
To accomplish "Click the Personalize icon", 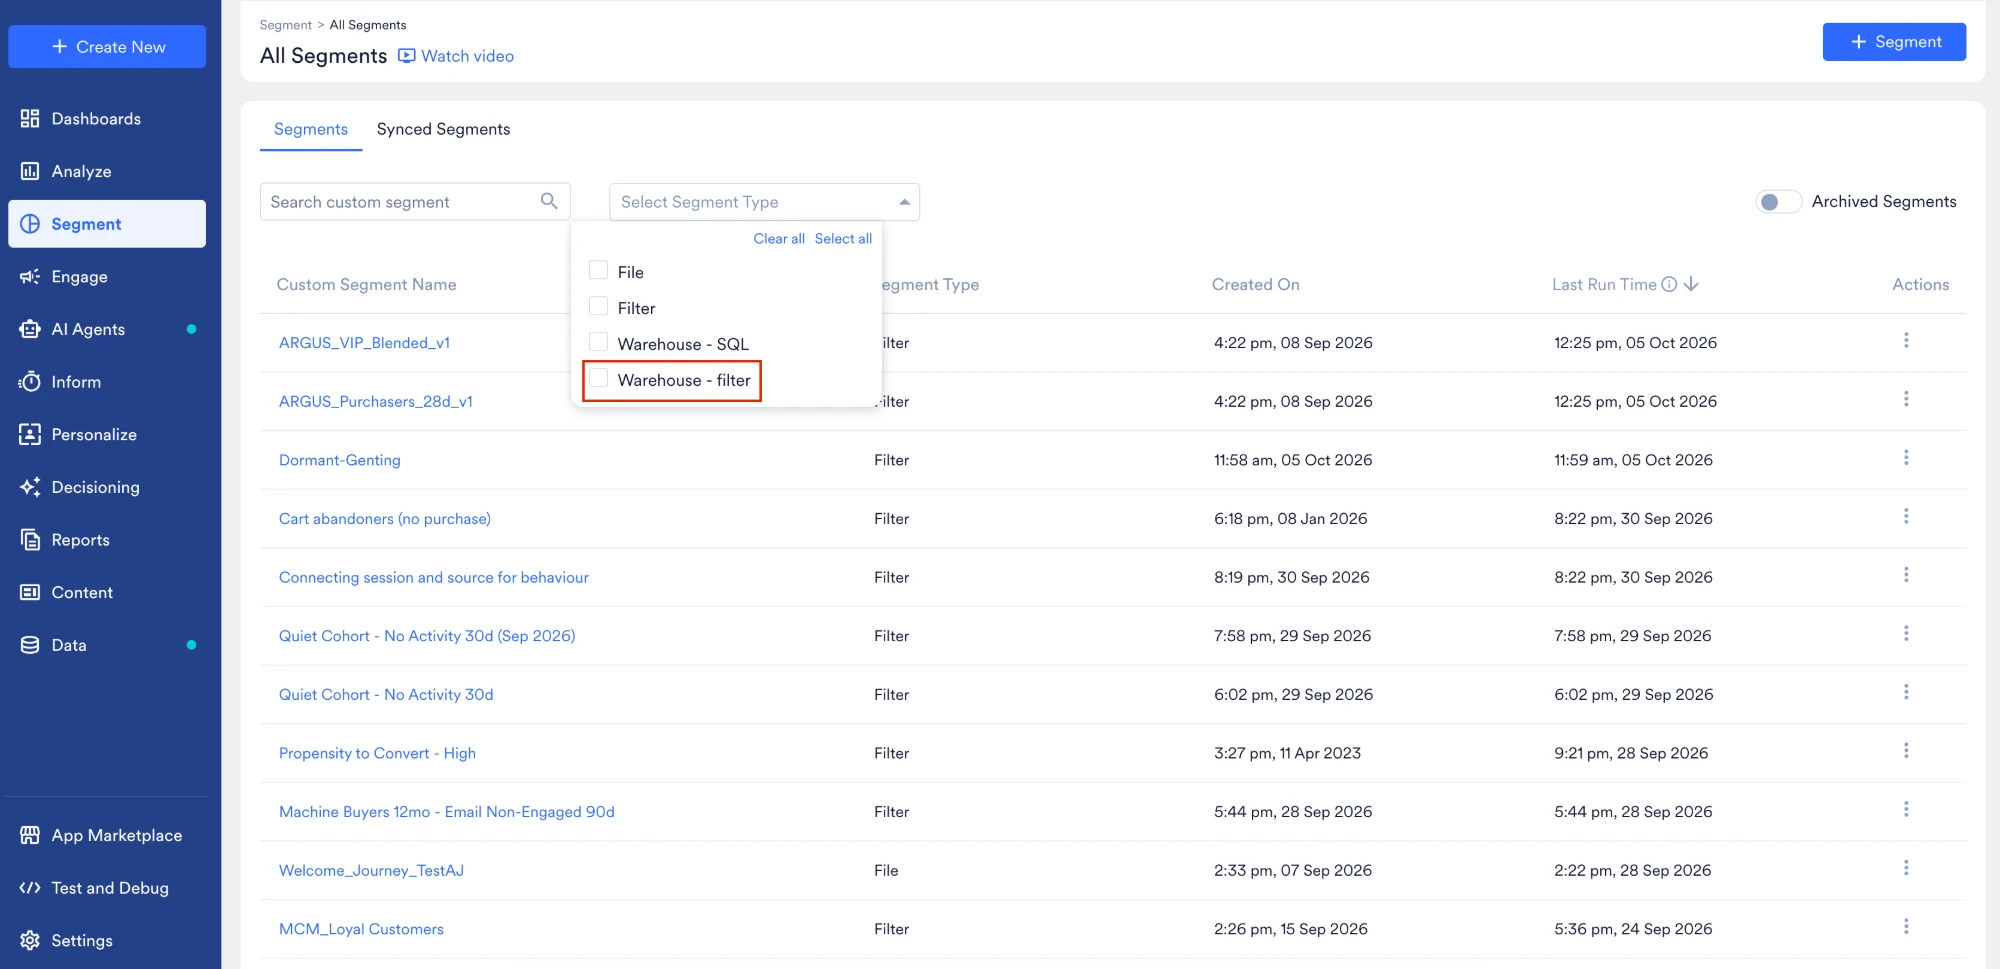I will (30, 435).
